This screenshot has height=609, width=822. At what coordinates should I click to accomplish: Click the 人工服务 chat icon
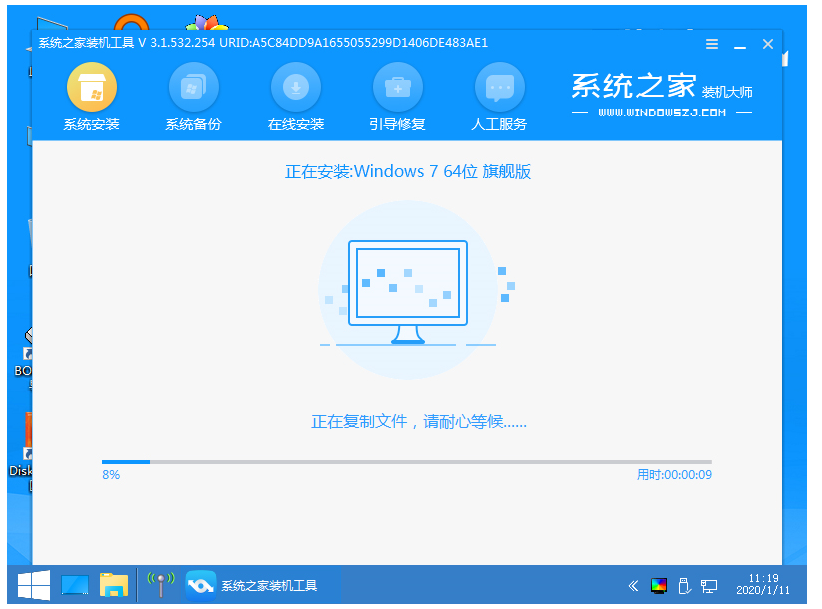pos(499,88)
